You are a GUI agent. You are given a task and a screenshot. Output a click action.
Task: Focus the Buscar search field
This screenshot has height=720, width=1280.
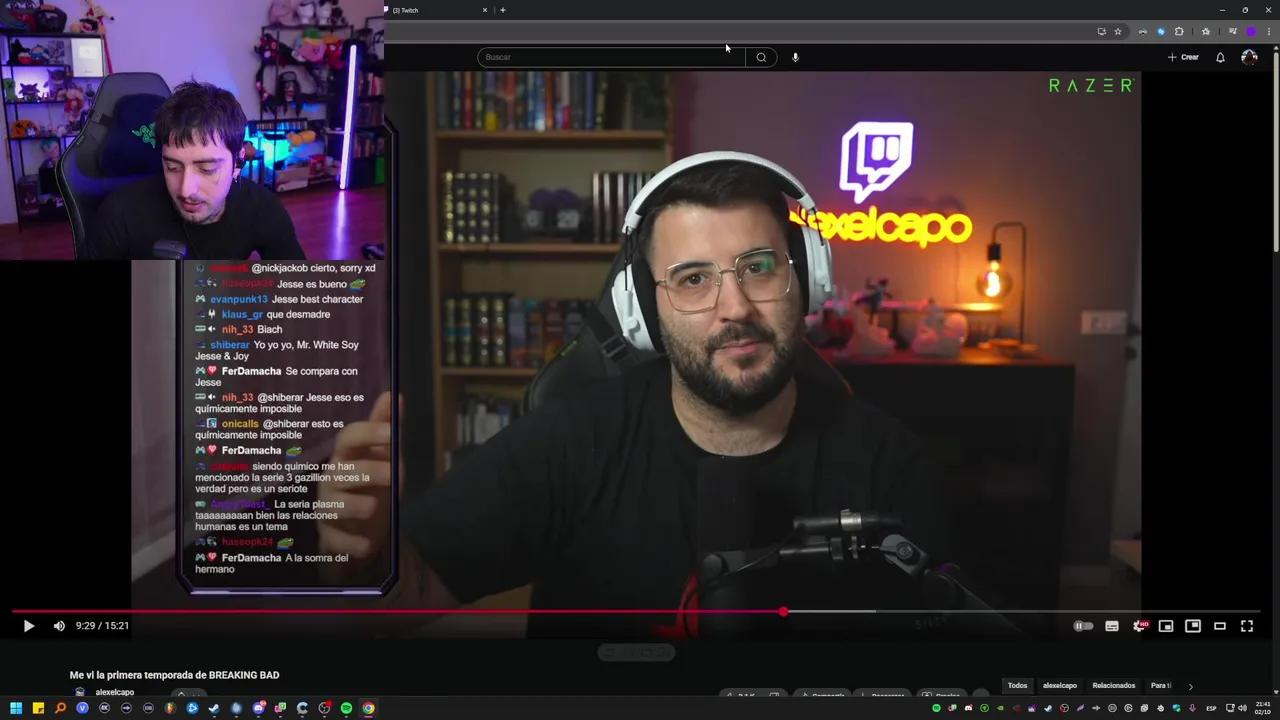(x=610, y=57)
